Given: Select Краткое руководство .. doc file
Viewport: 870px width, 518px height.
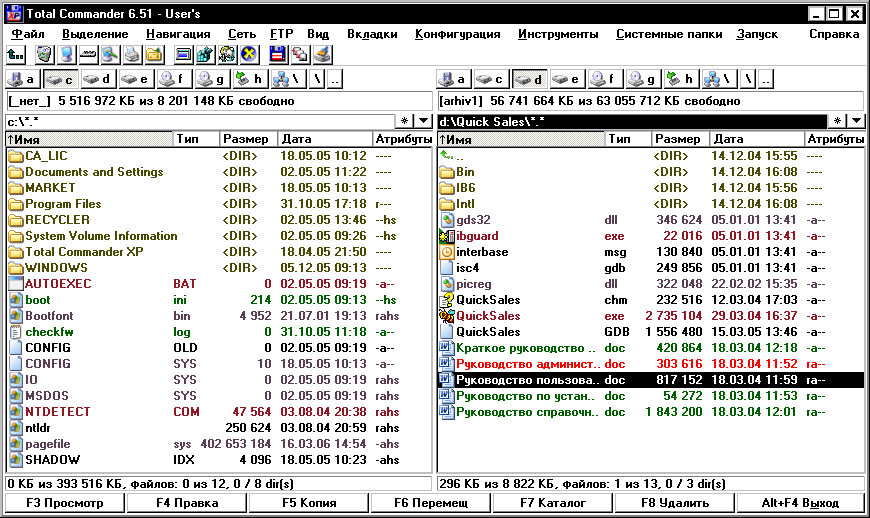Looking at the screenshot, I should click(651, 348).
